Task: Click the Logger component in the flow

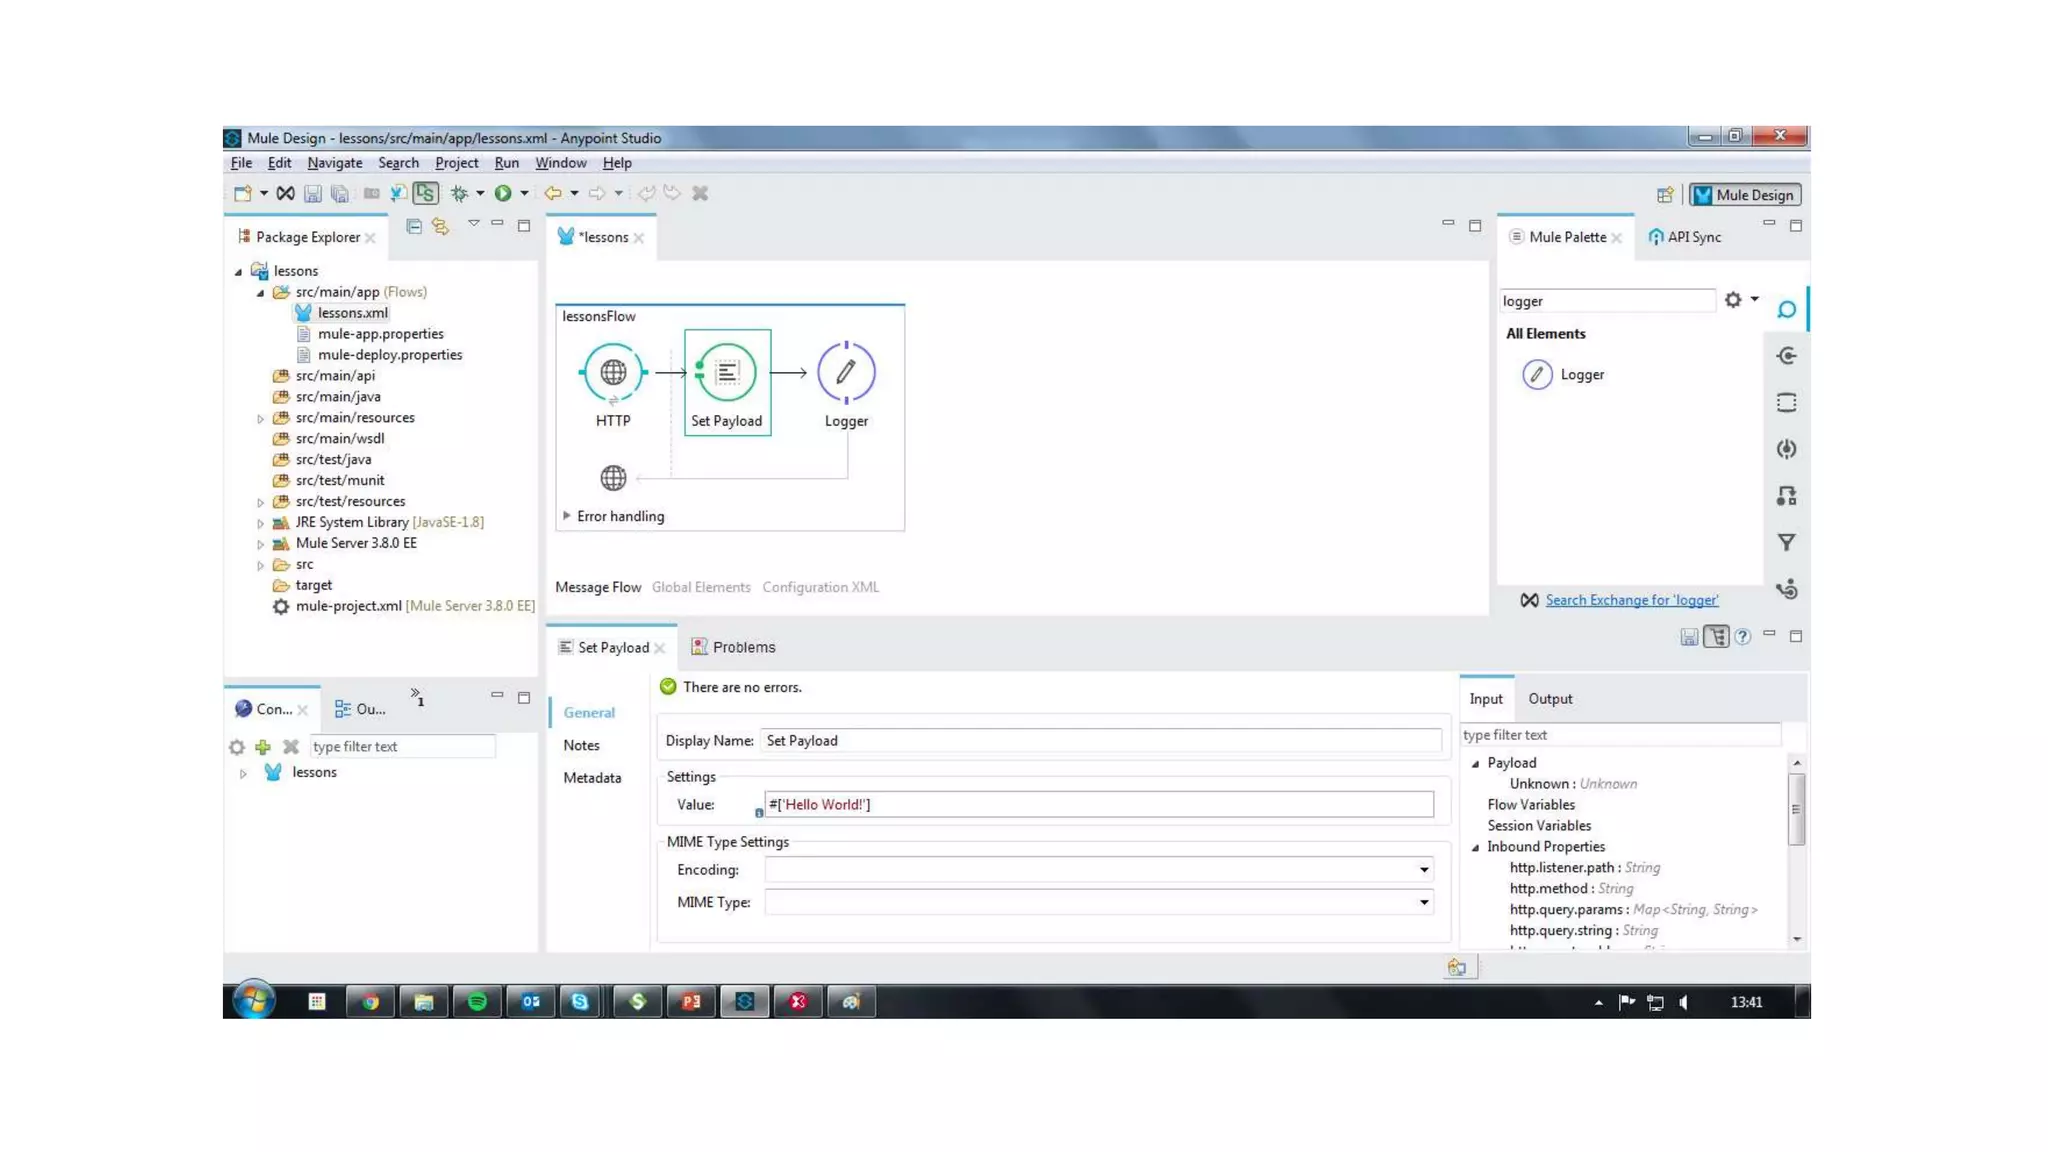Action: [x=845, y=373]
